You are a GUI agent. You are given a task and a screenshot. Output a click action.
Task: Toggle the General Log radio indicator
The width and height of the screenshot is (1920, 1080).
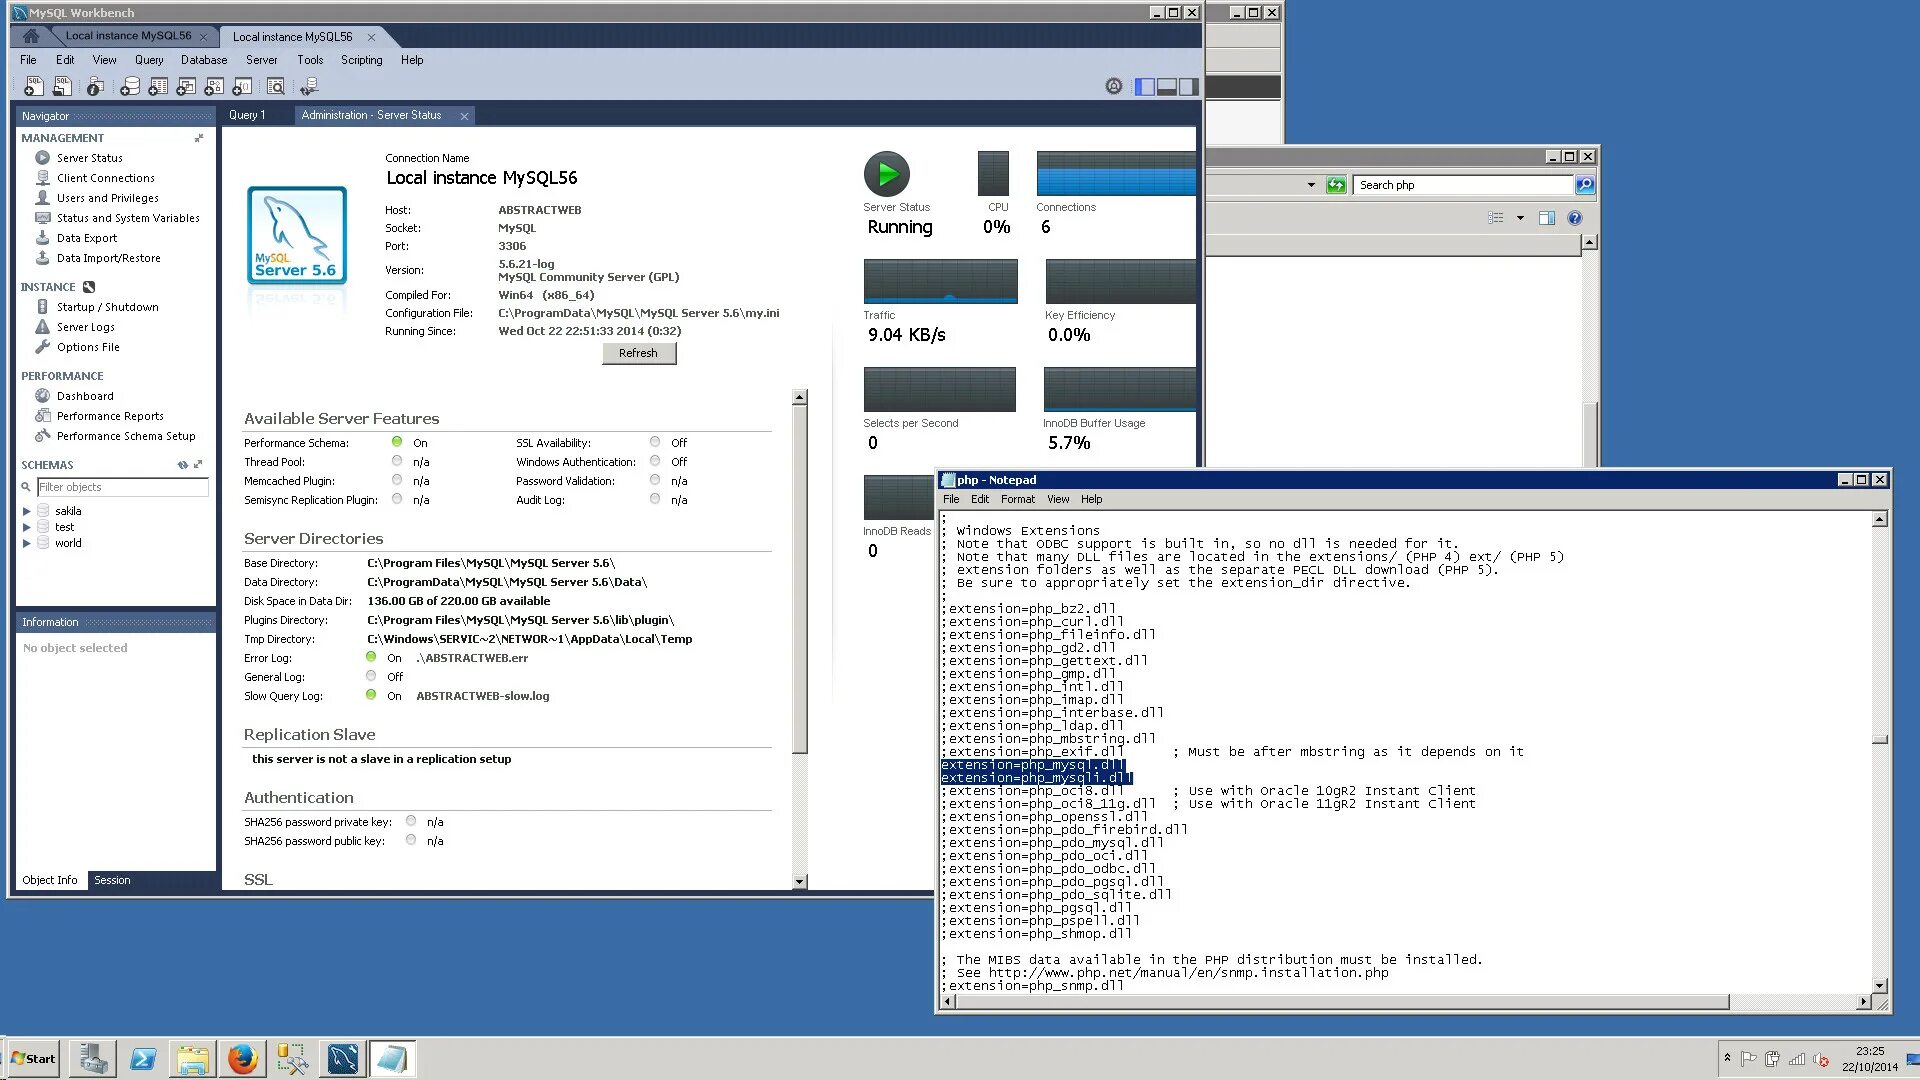[x=371, y=676]
